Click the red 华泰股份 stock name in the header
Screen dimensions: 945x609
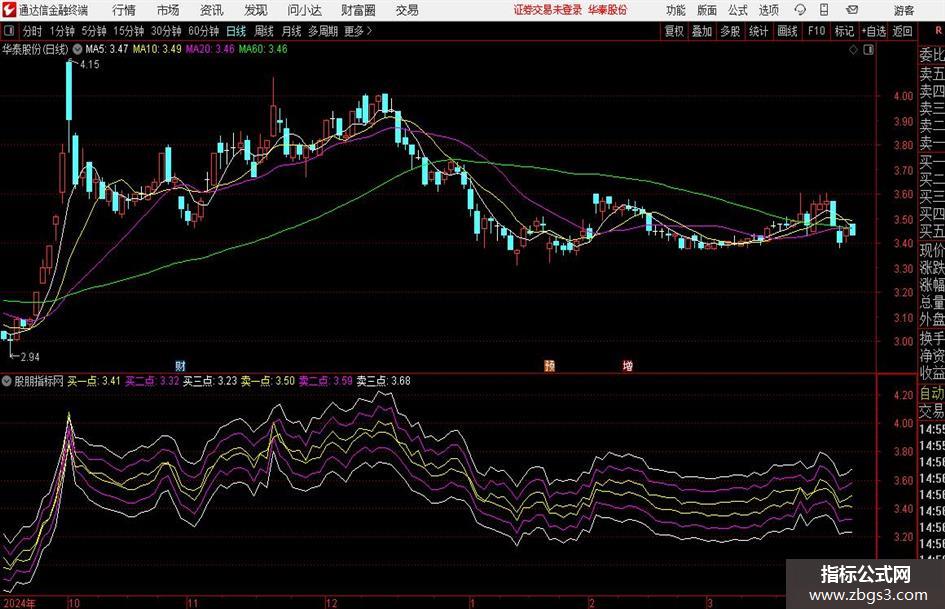(608, 10)
